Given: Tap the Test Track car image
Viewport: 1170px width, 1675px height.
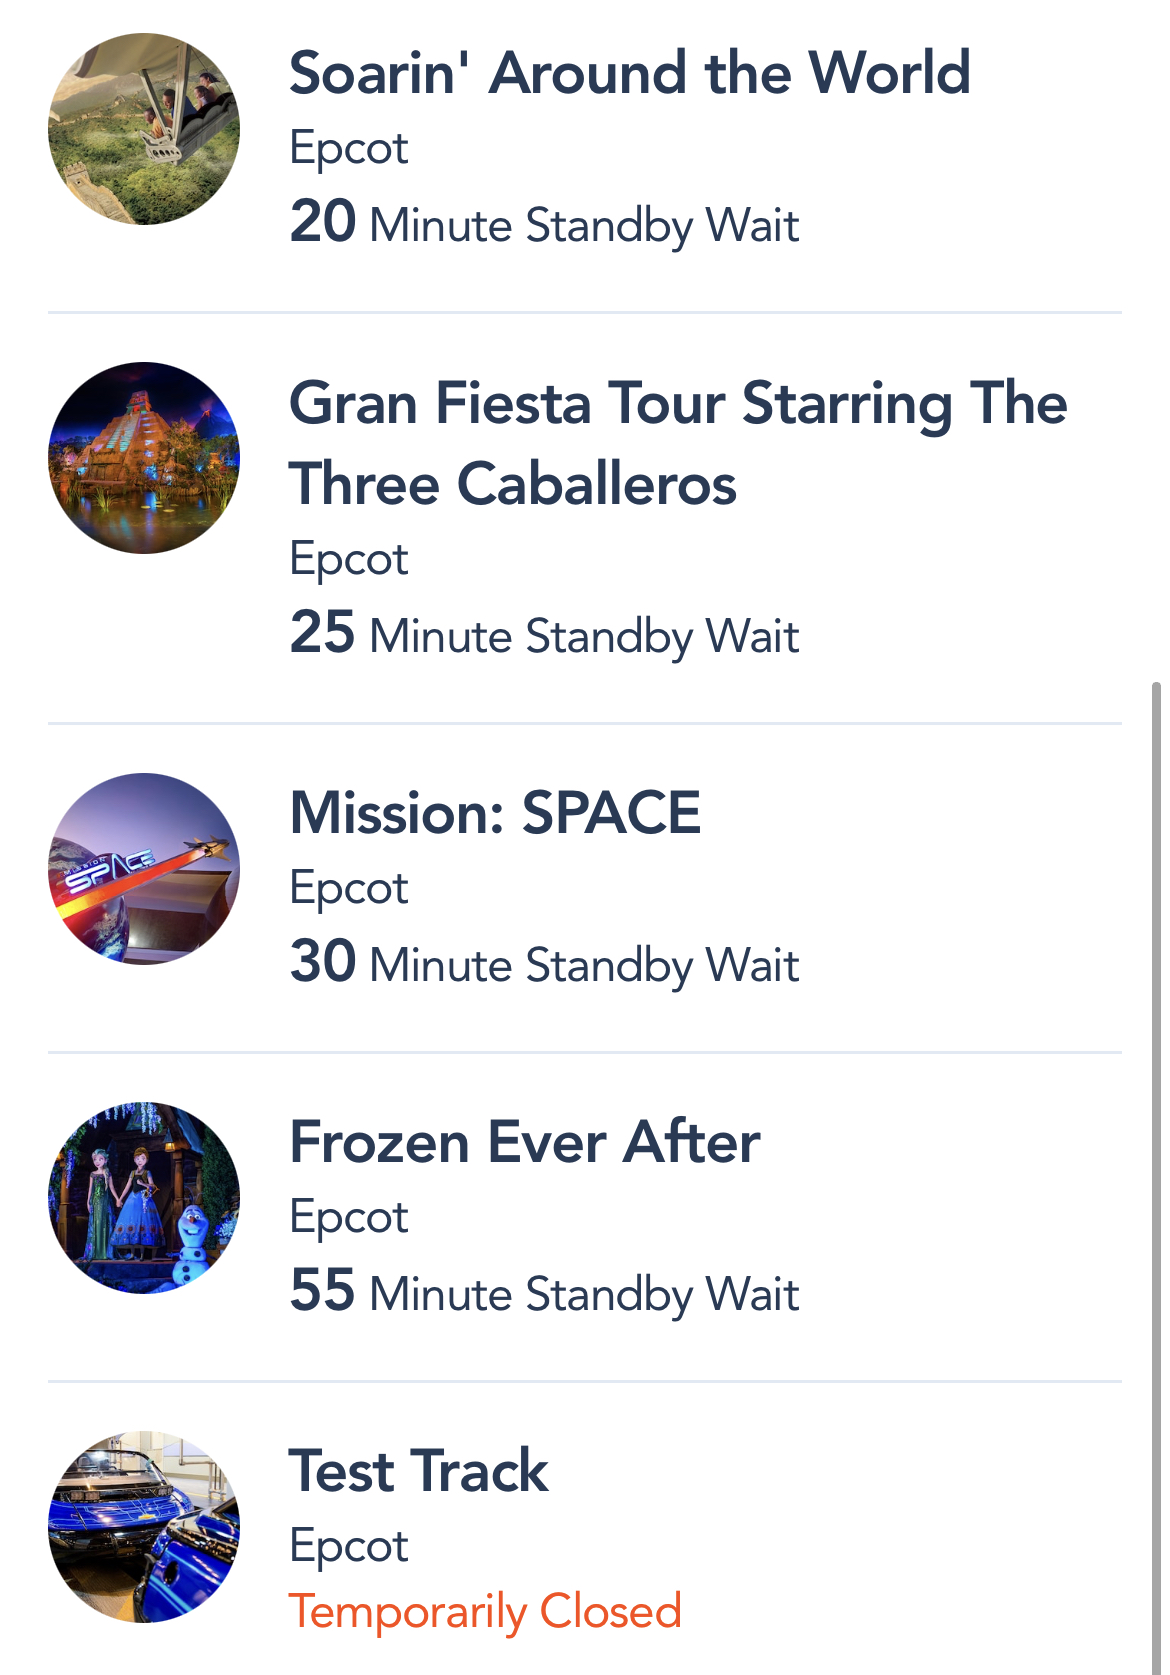Looking at the screenshot, I should 144,1526.
